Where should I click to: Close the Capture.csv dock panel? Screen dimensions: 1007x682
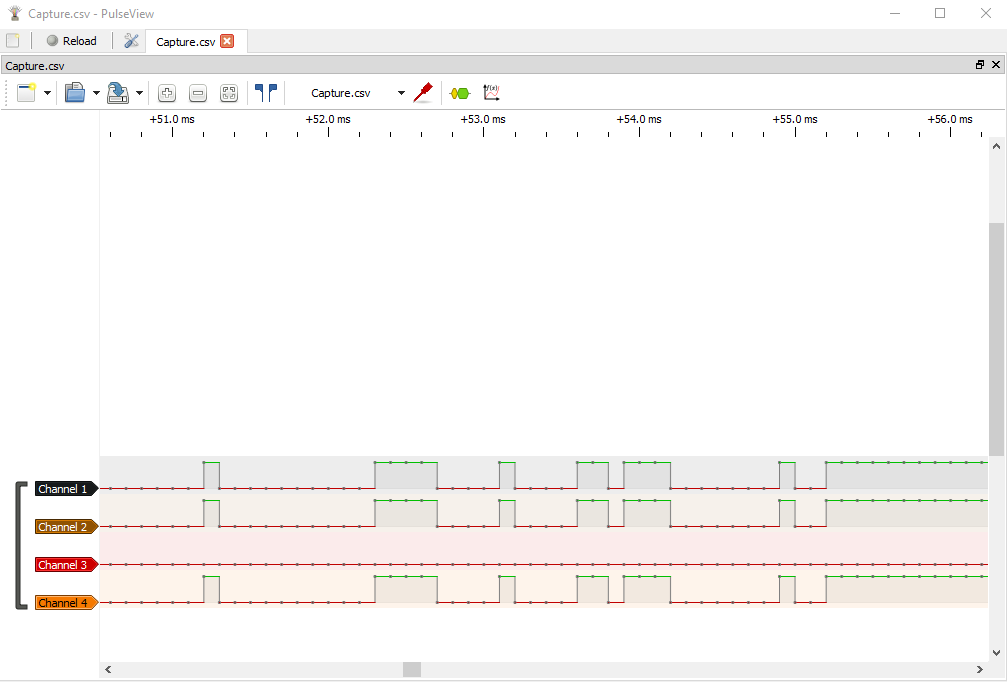[x=996, y=65]
